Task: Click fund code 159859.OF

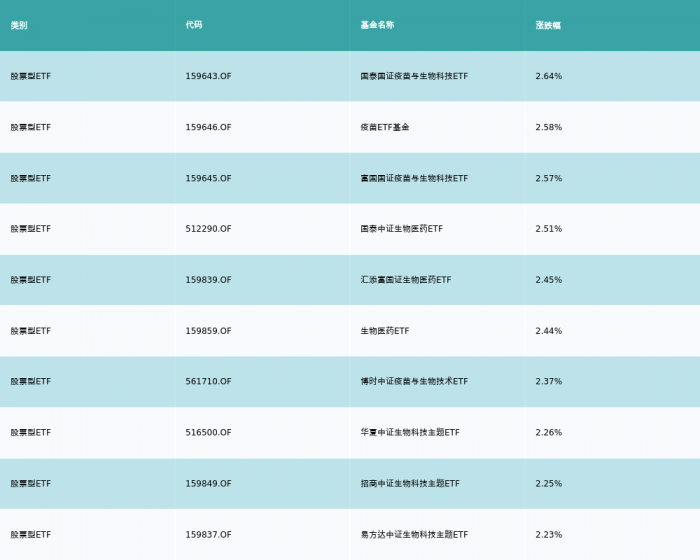Action: click(208, 331)
